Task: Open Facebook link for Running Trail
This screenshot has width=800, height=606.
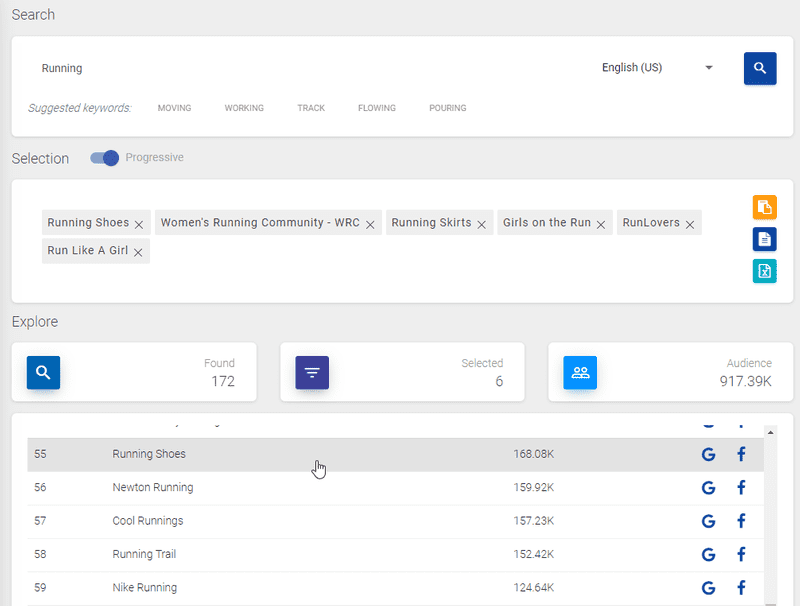Action: [x=741, y=554]
